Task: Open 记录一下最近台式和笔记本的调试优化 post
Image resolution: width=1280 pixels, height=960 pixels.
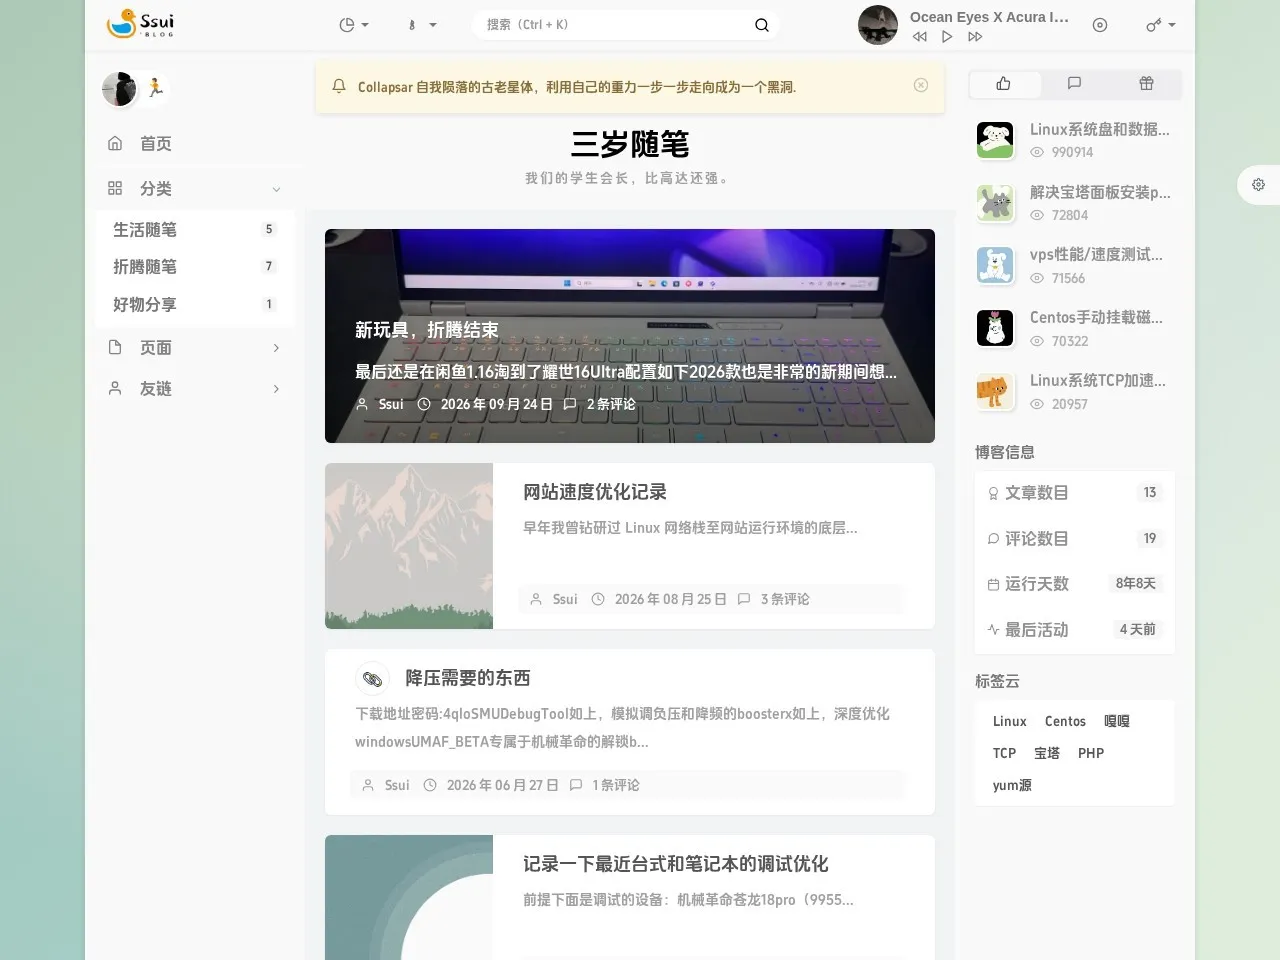Action: pyautogui.click(x=676, y=864)
